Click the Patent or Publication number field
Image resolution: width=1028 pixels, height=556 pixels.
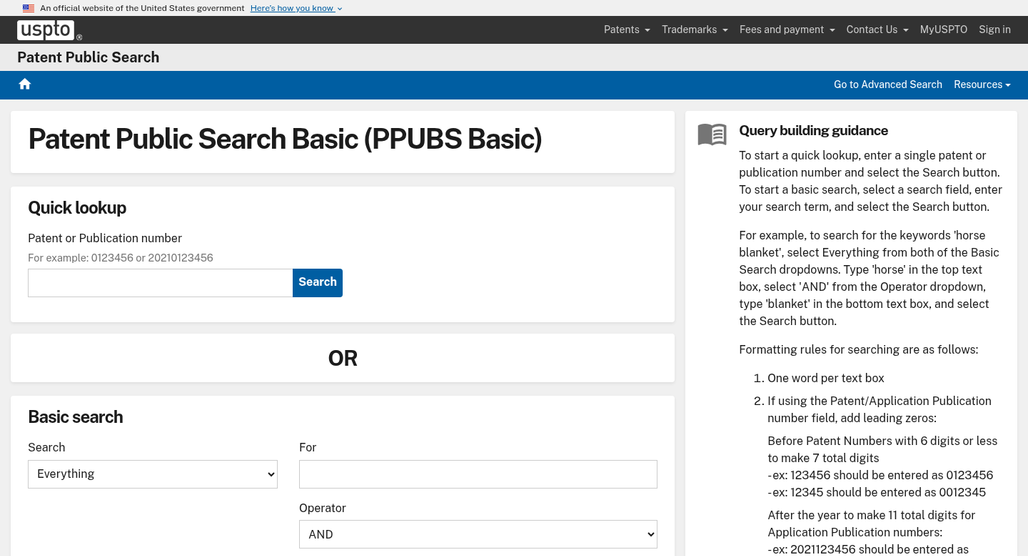coord(160,283)
